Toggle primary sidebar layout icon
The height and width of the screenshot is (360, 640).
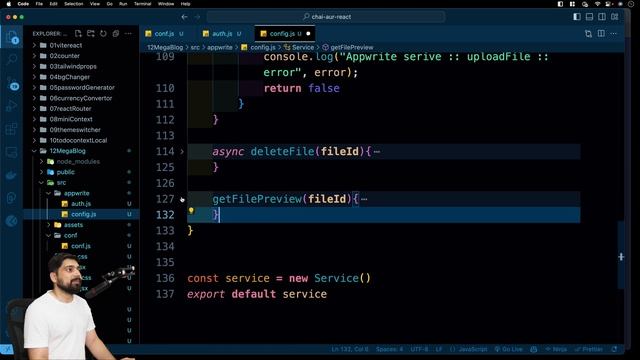(577, 17)
